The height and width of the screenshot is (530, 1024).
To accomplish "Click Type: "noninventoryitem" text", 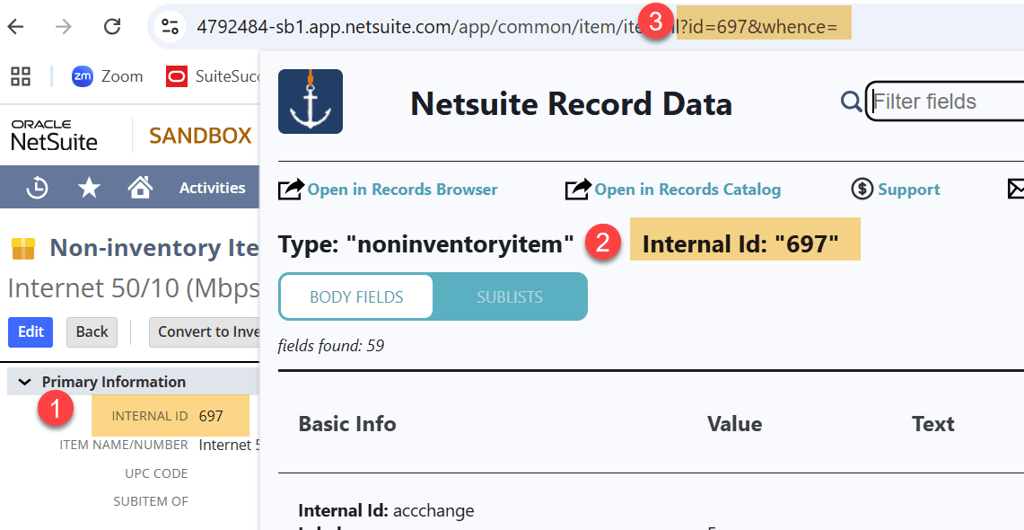I will click(426, 244).
